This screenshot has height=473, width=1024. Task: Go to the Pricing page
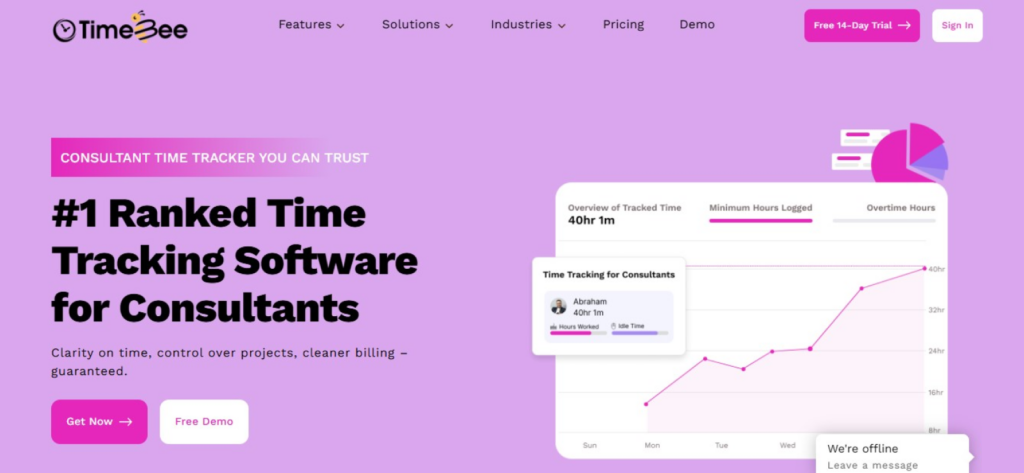[623, 25]
